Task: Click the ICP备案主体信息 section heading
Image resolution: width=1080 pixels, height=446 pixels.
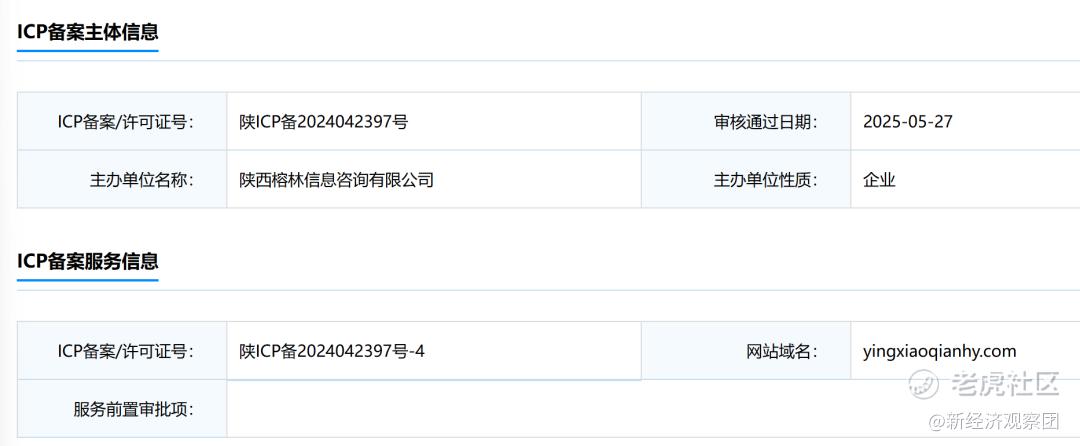Action: tap(87, 32)
